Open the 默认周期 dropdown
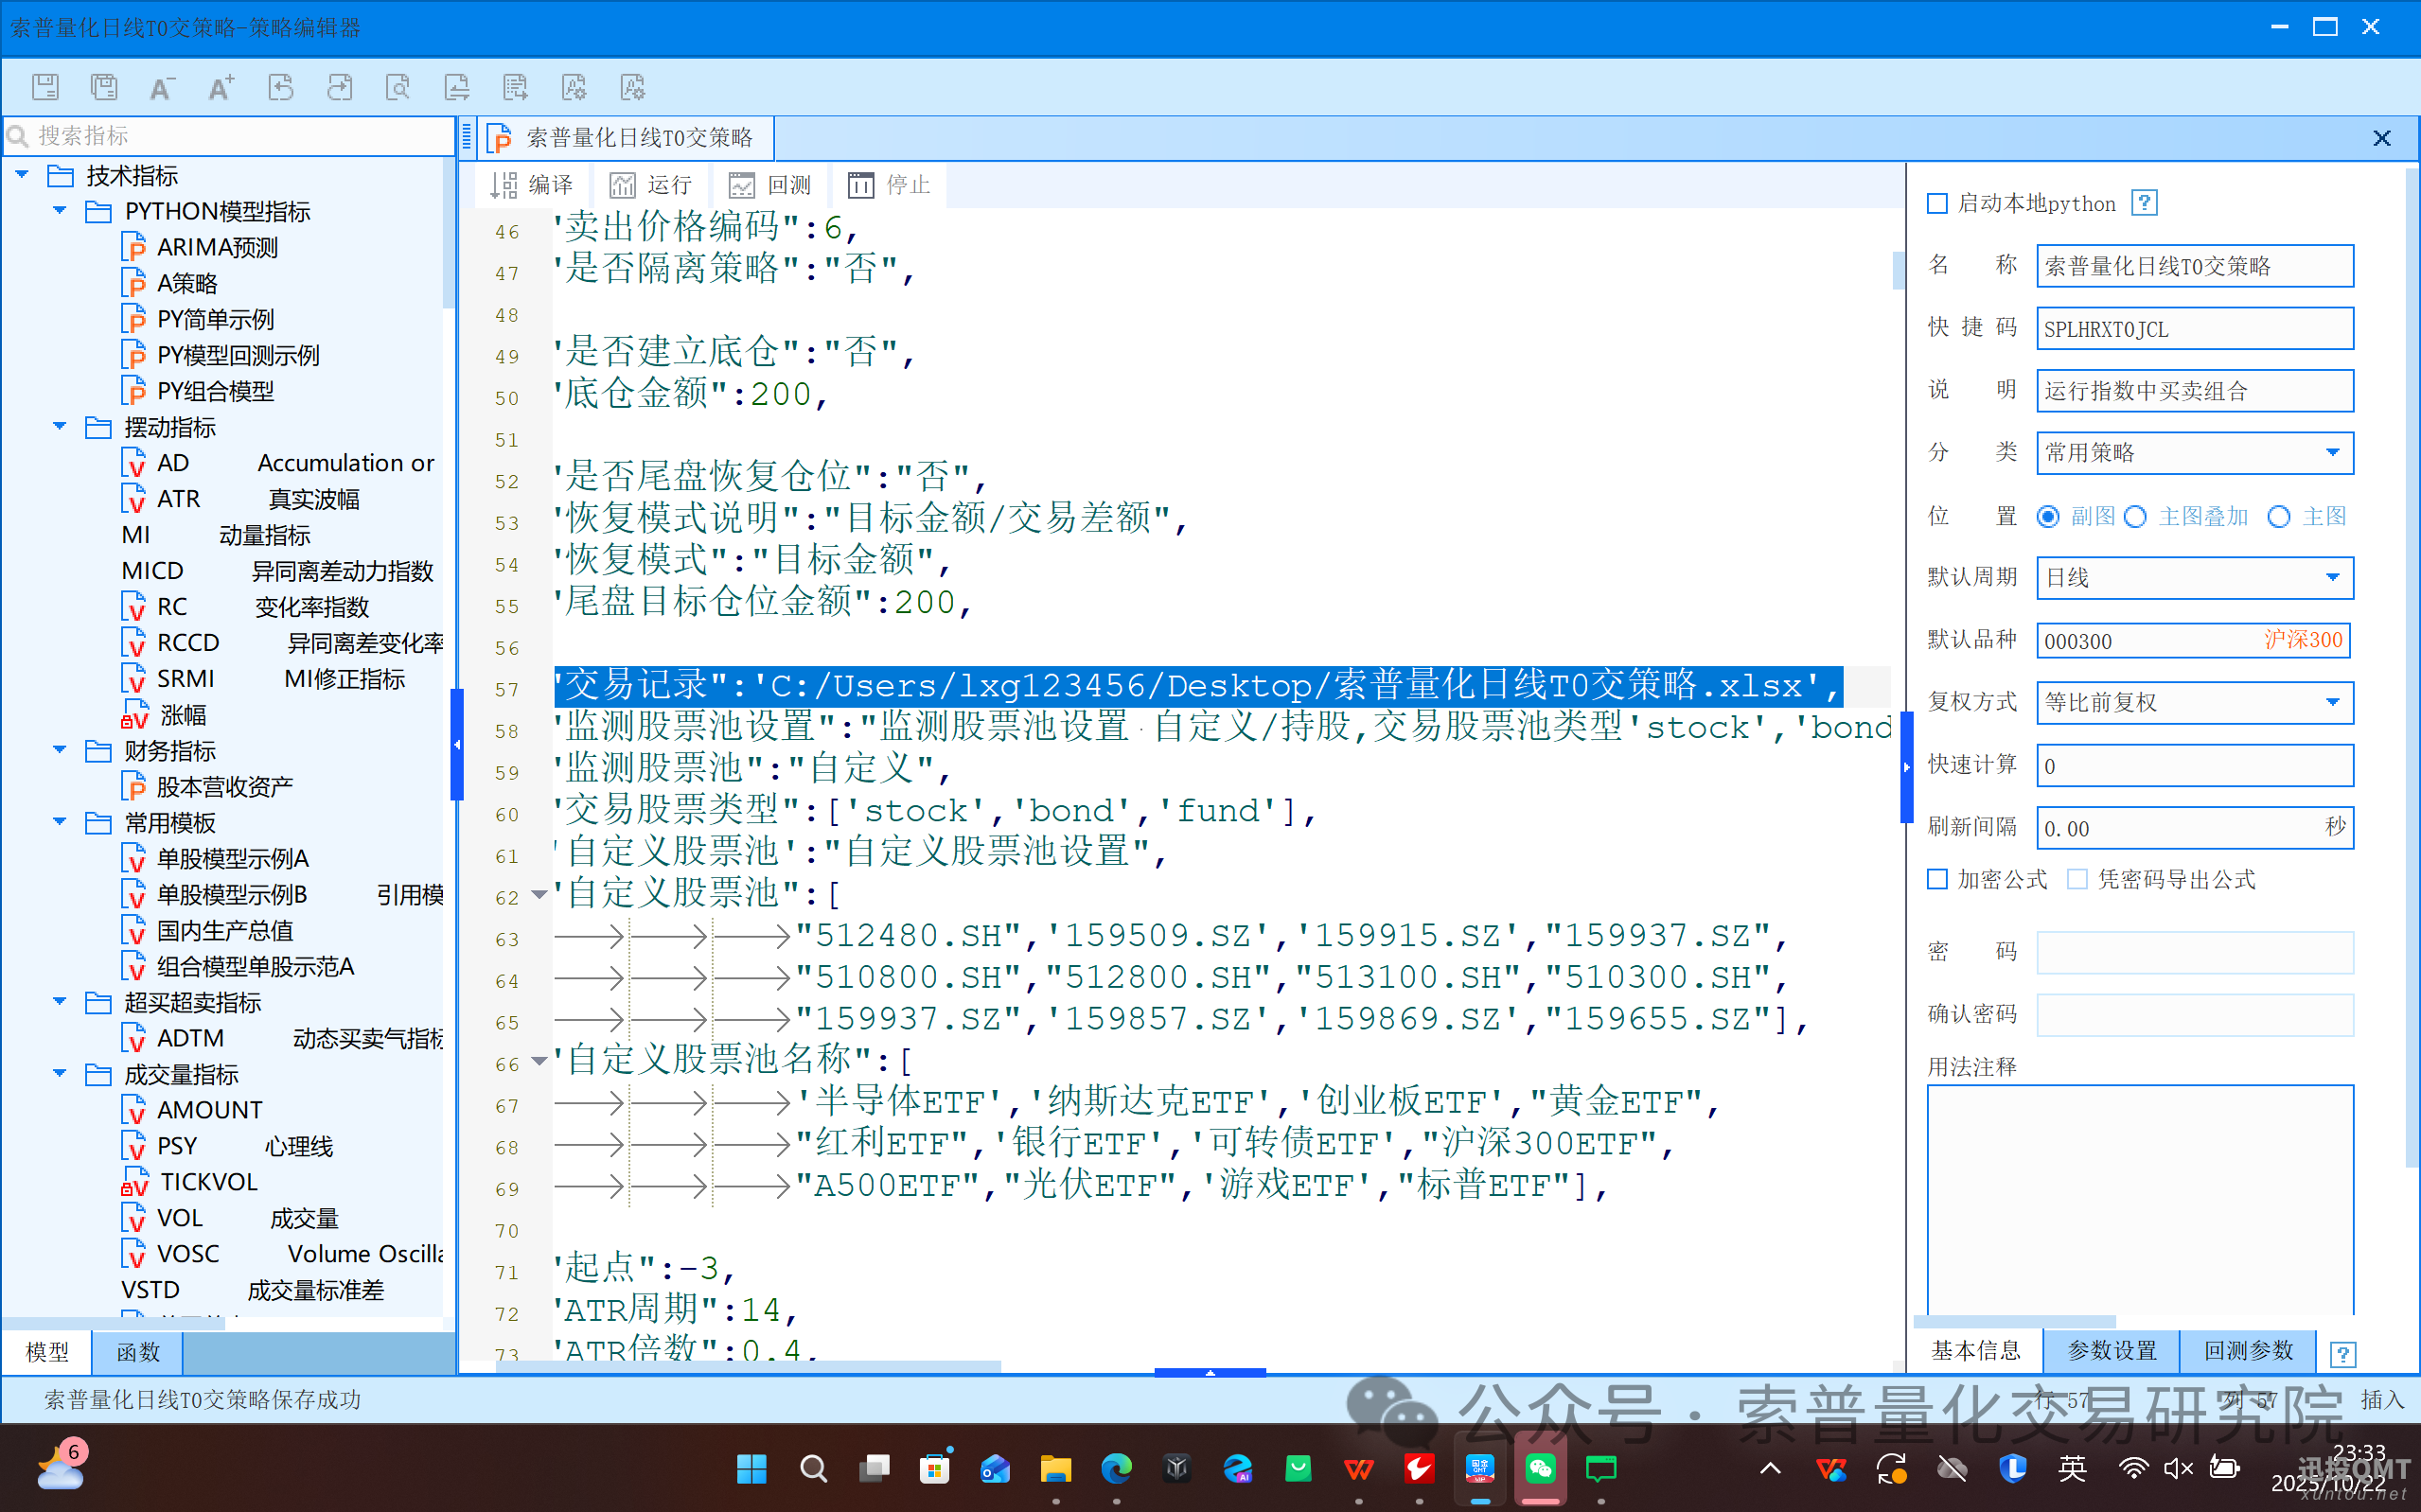Screen dimensions: 2421x1512 point(2332,578)
